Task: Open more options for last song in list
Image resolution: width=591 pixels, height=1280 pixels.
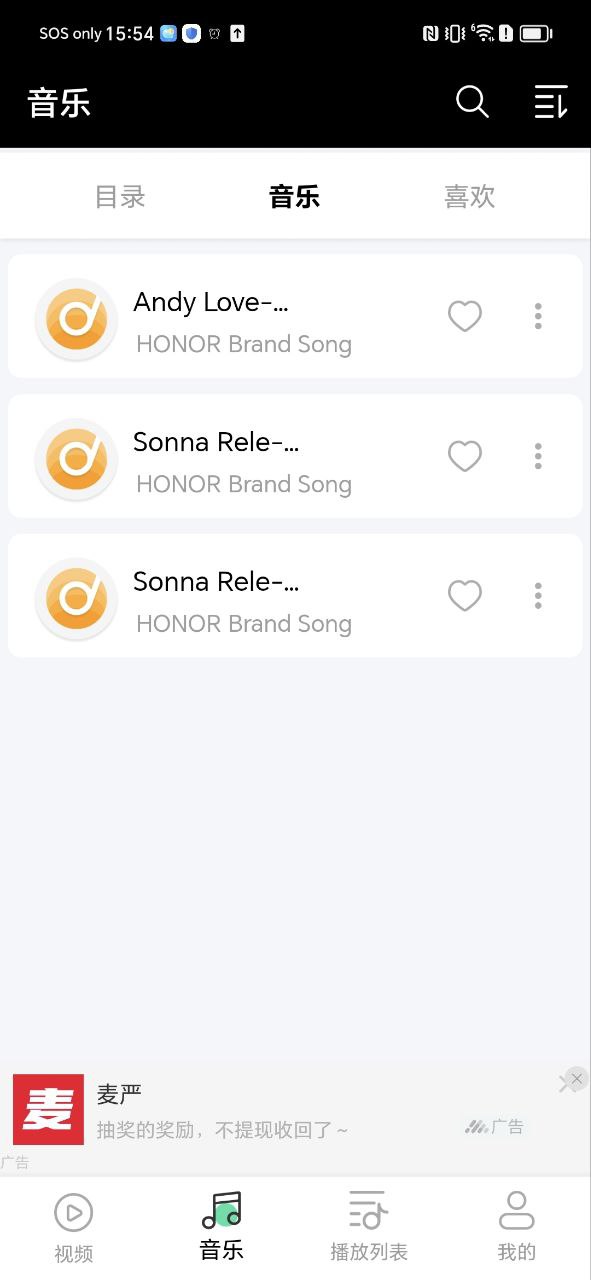Action: [538, 596]
